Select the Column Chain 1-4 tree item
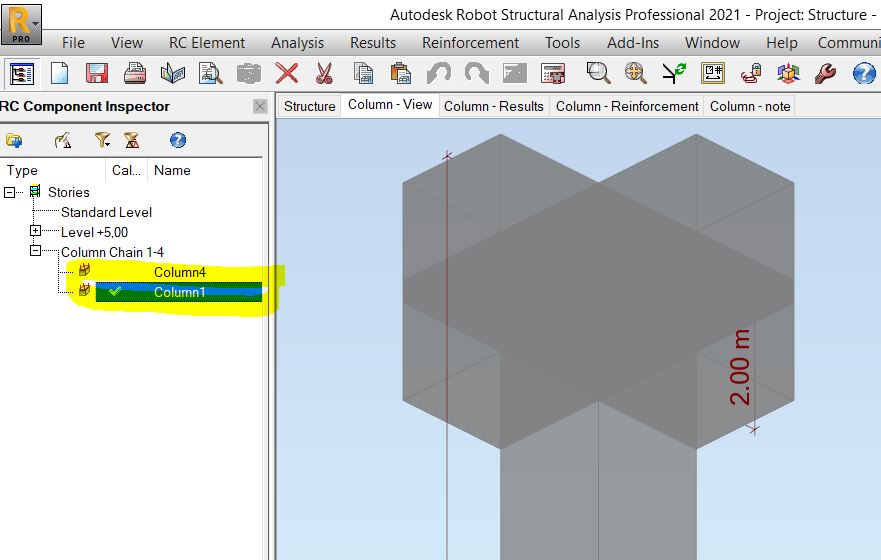This screenshot has width=881, height=560. (x=112, y=252)
